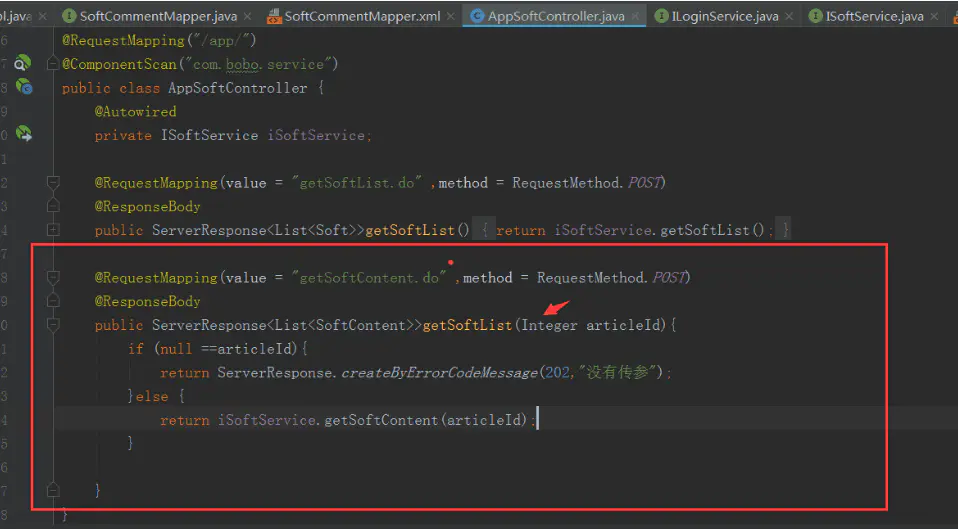Screen dimensions: 958x529
Task: Click the ISoftService type in the field declaration
Action: click(x=209, y=135)
